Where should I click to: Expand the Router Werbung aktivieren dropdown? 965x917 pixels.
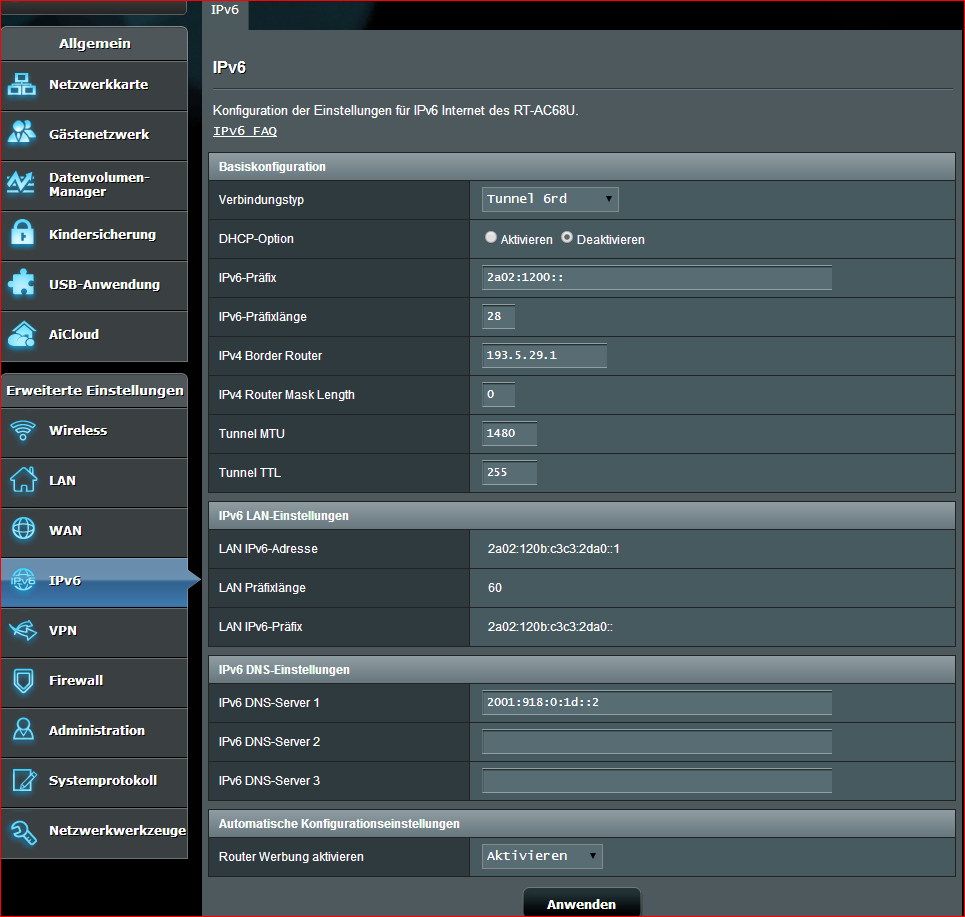(542, 856)
